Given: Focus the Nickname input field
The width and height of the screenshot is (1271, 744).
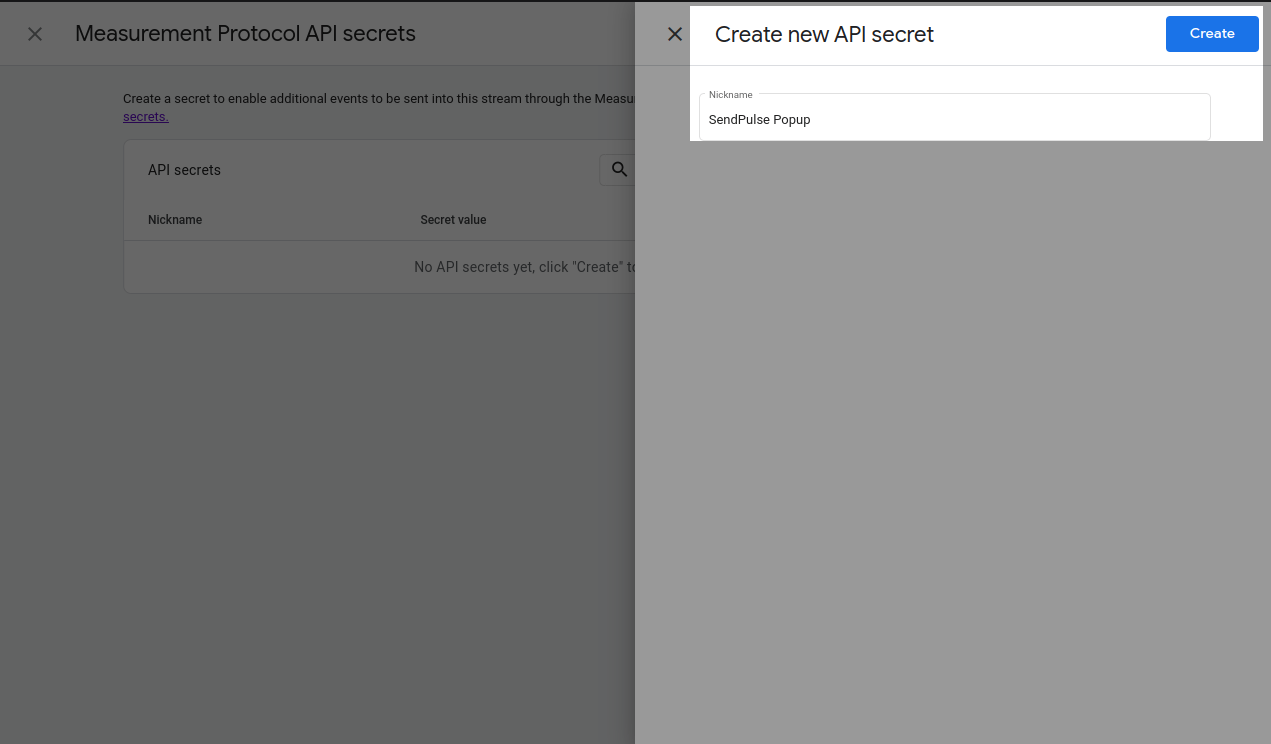Looking at the screenshot, I should point(954,119).
